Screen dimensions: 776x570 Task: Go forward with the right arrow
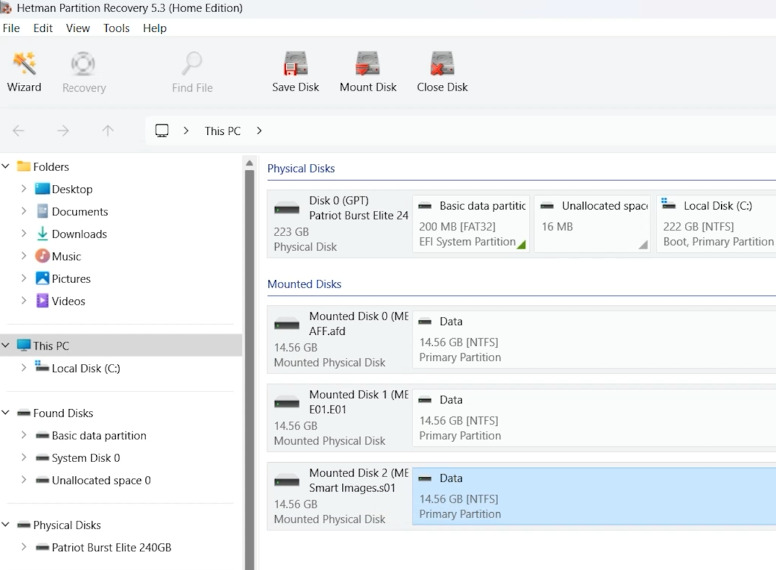(63, 131)
